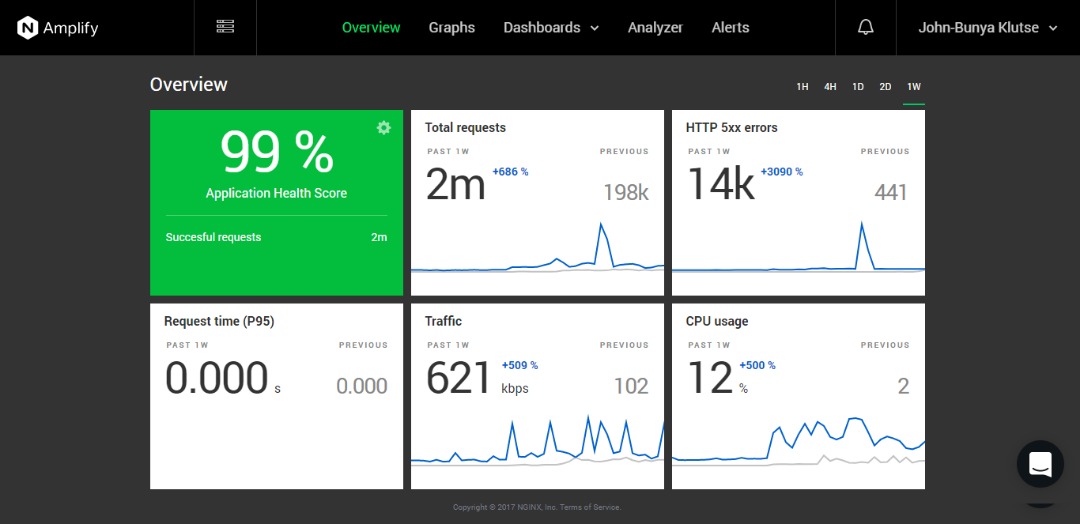Open the Terms of Service link
Screen dimensions: 1080x524
(590, 508)
